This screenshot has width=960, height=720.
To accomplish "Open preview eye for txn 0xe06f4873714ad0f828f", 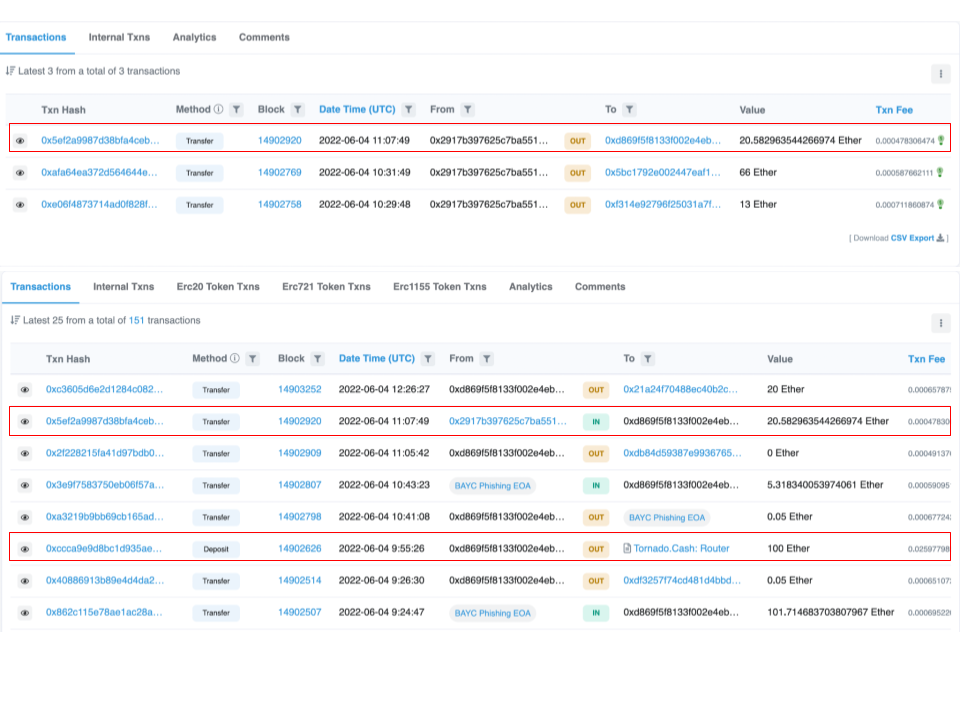I will click(x=20, y=204).
